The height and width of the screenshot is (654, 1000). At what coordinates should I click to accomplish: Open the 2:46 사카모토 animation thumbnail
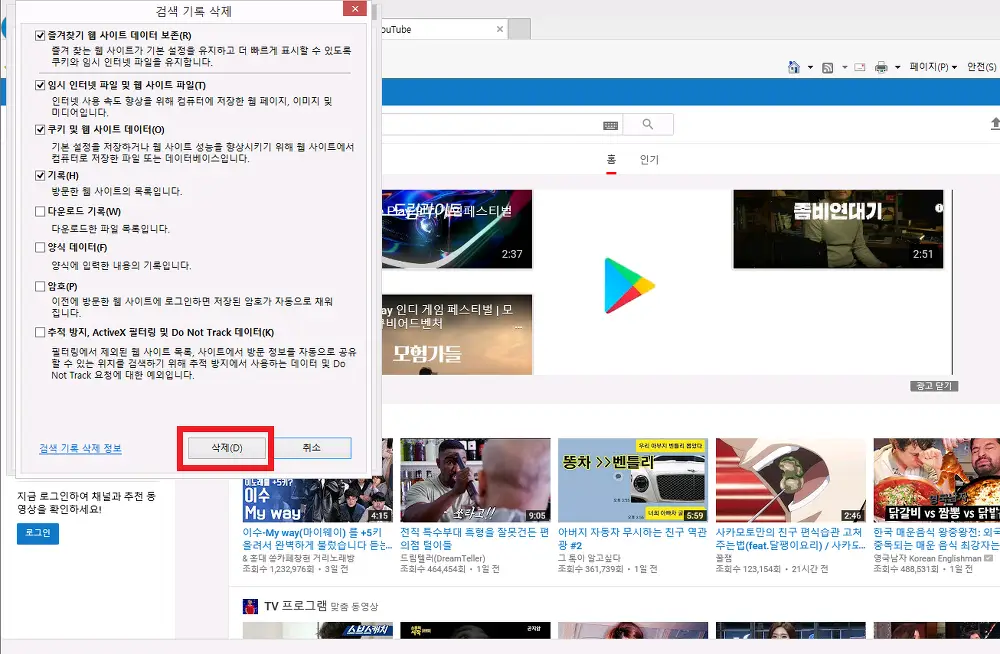pyautogui.click(x=791, y=480)
